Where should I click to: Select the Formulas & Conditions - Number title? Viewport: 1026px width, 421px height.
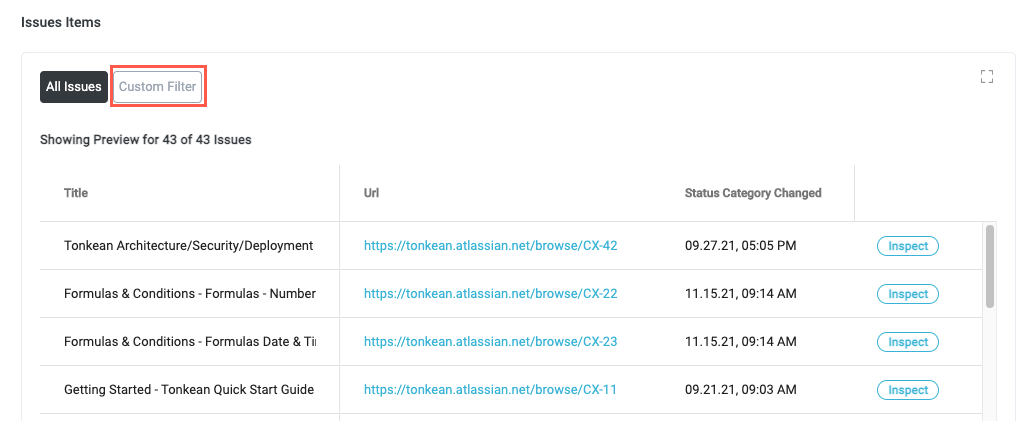(189, 294)
